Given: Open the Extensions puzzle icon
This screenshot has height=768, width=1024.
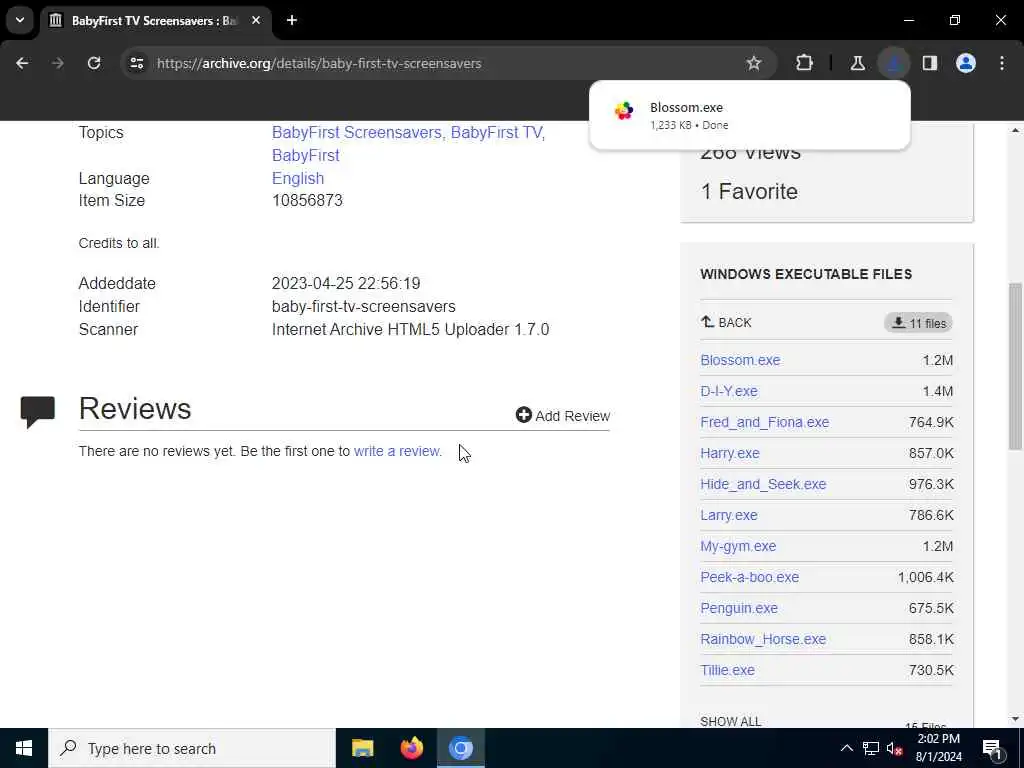Looking at the screenshot, I should click(805, 63).
